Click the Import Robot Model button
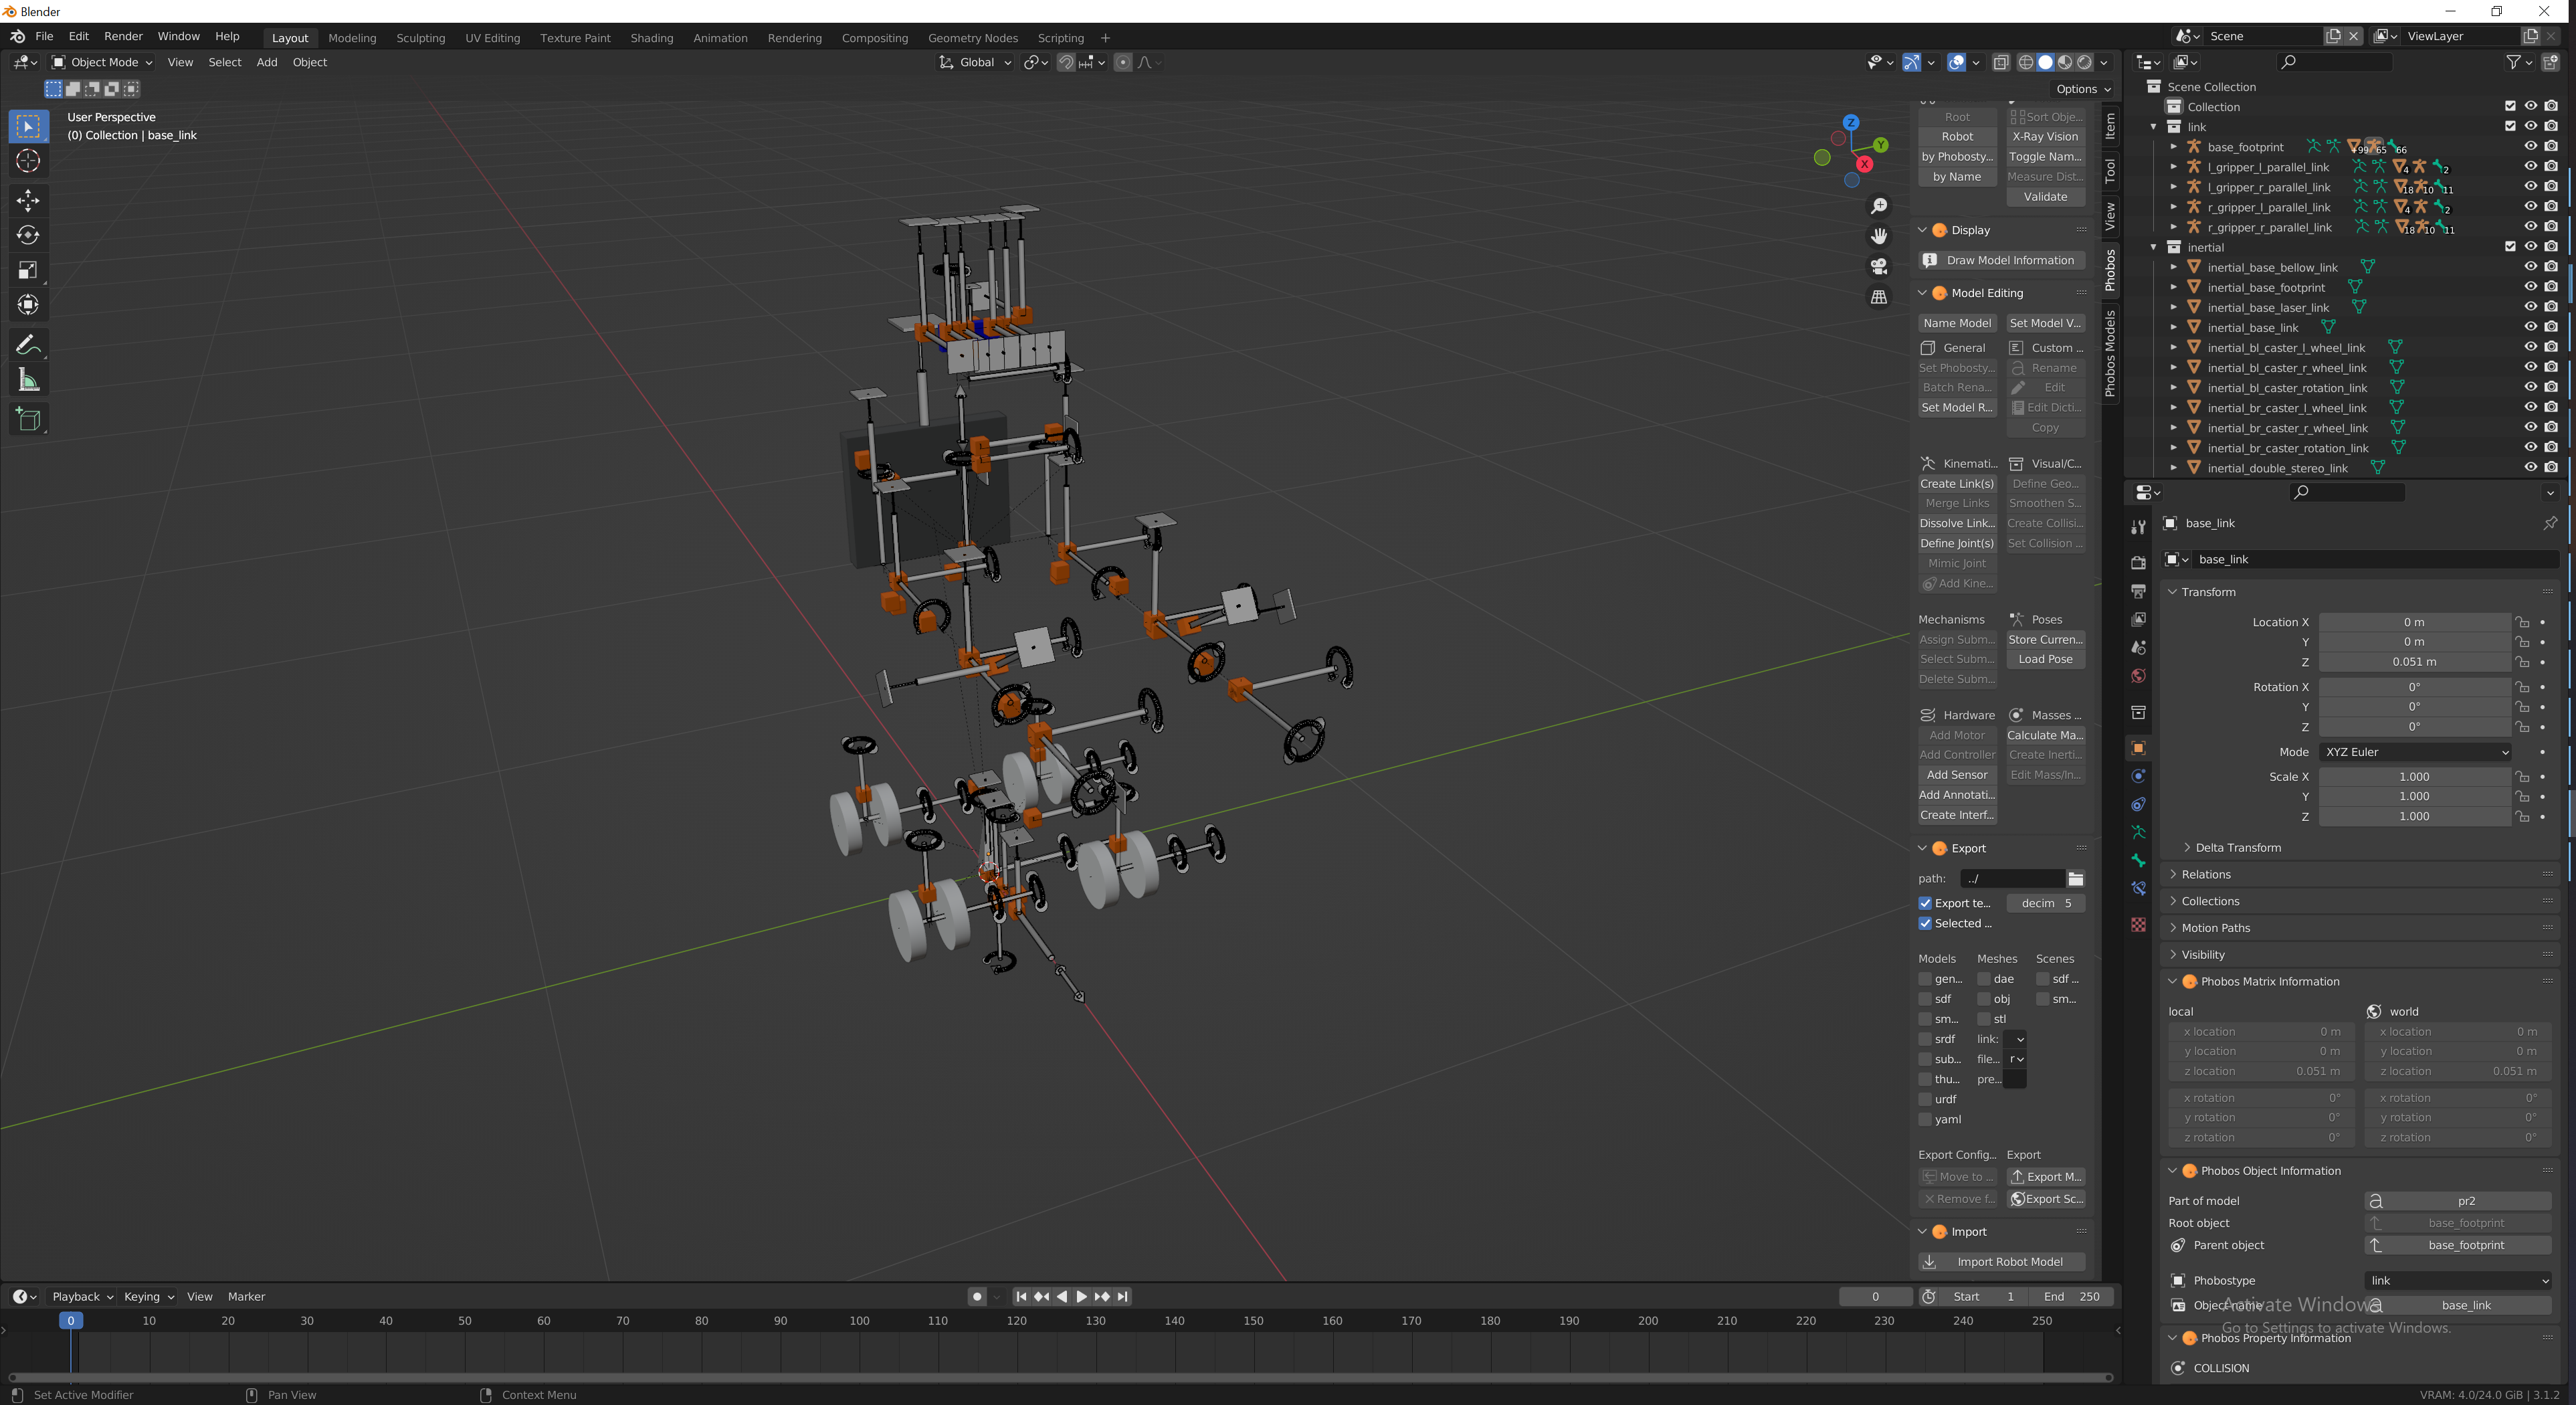The image size is (2576, 1405). 2001,1261
